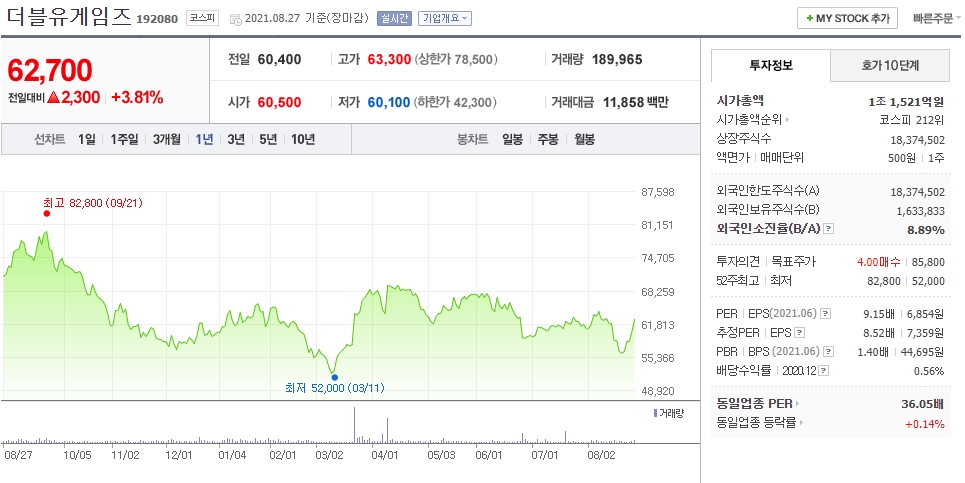Click the 하한가 42,300 limit text
This screenshot has width=965, height=483.
point(455,102)
